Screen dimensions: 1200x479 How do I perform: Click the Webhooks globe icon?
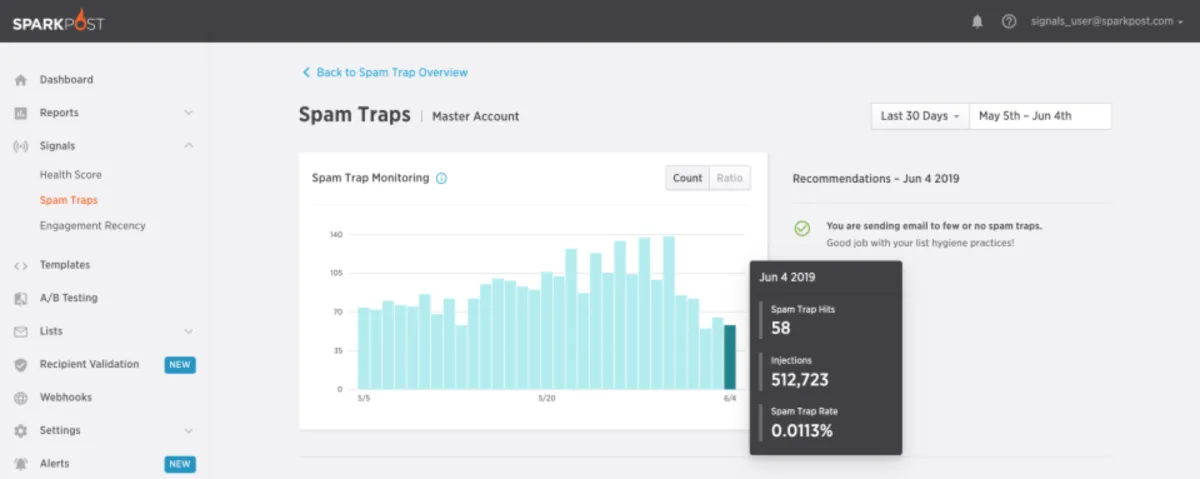[20, 398]
